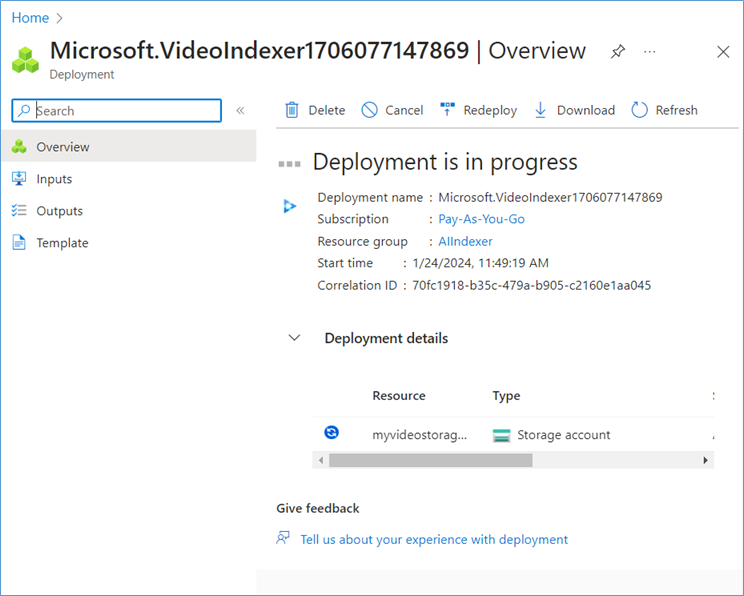Click the horizontal scrollbar thumb in details table
Image resolution: width=744 pixels, height=596 pixels.
(x=430, y=460)
